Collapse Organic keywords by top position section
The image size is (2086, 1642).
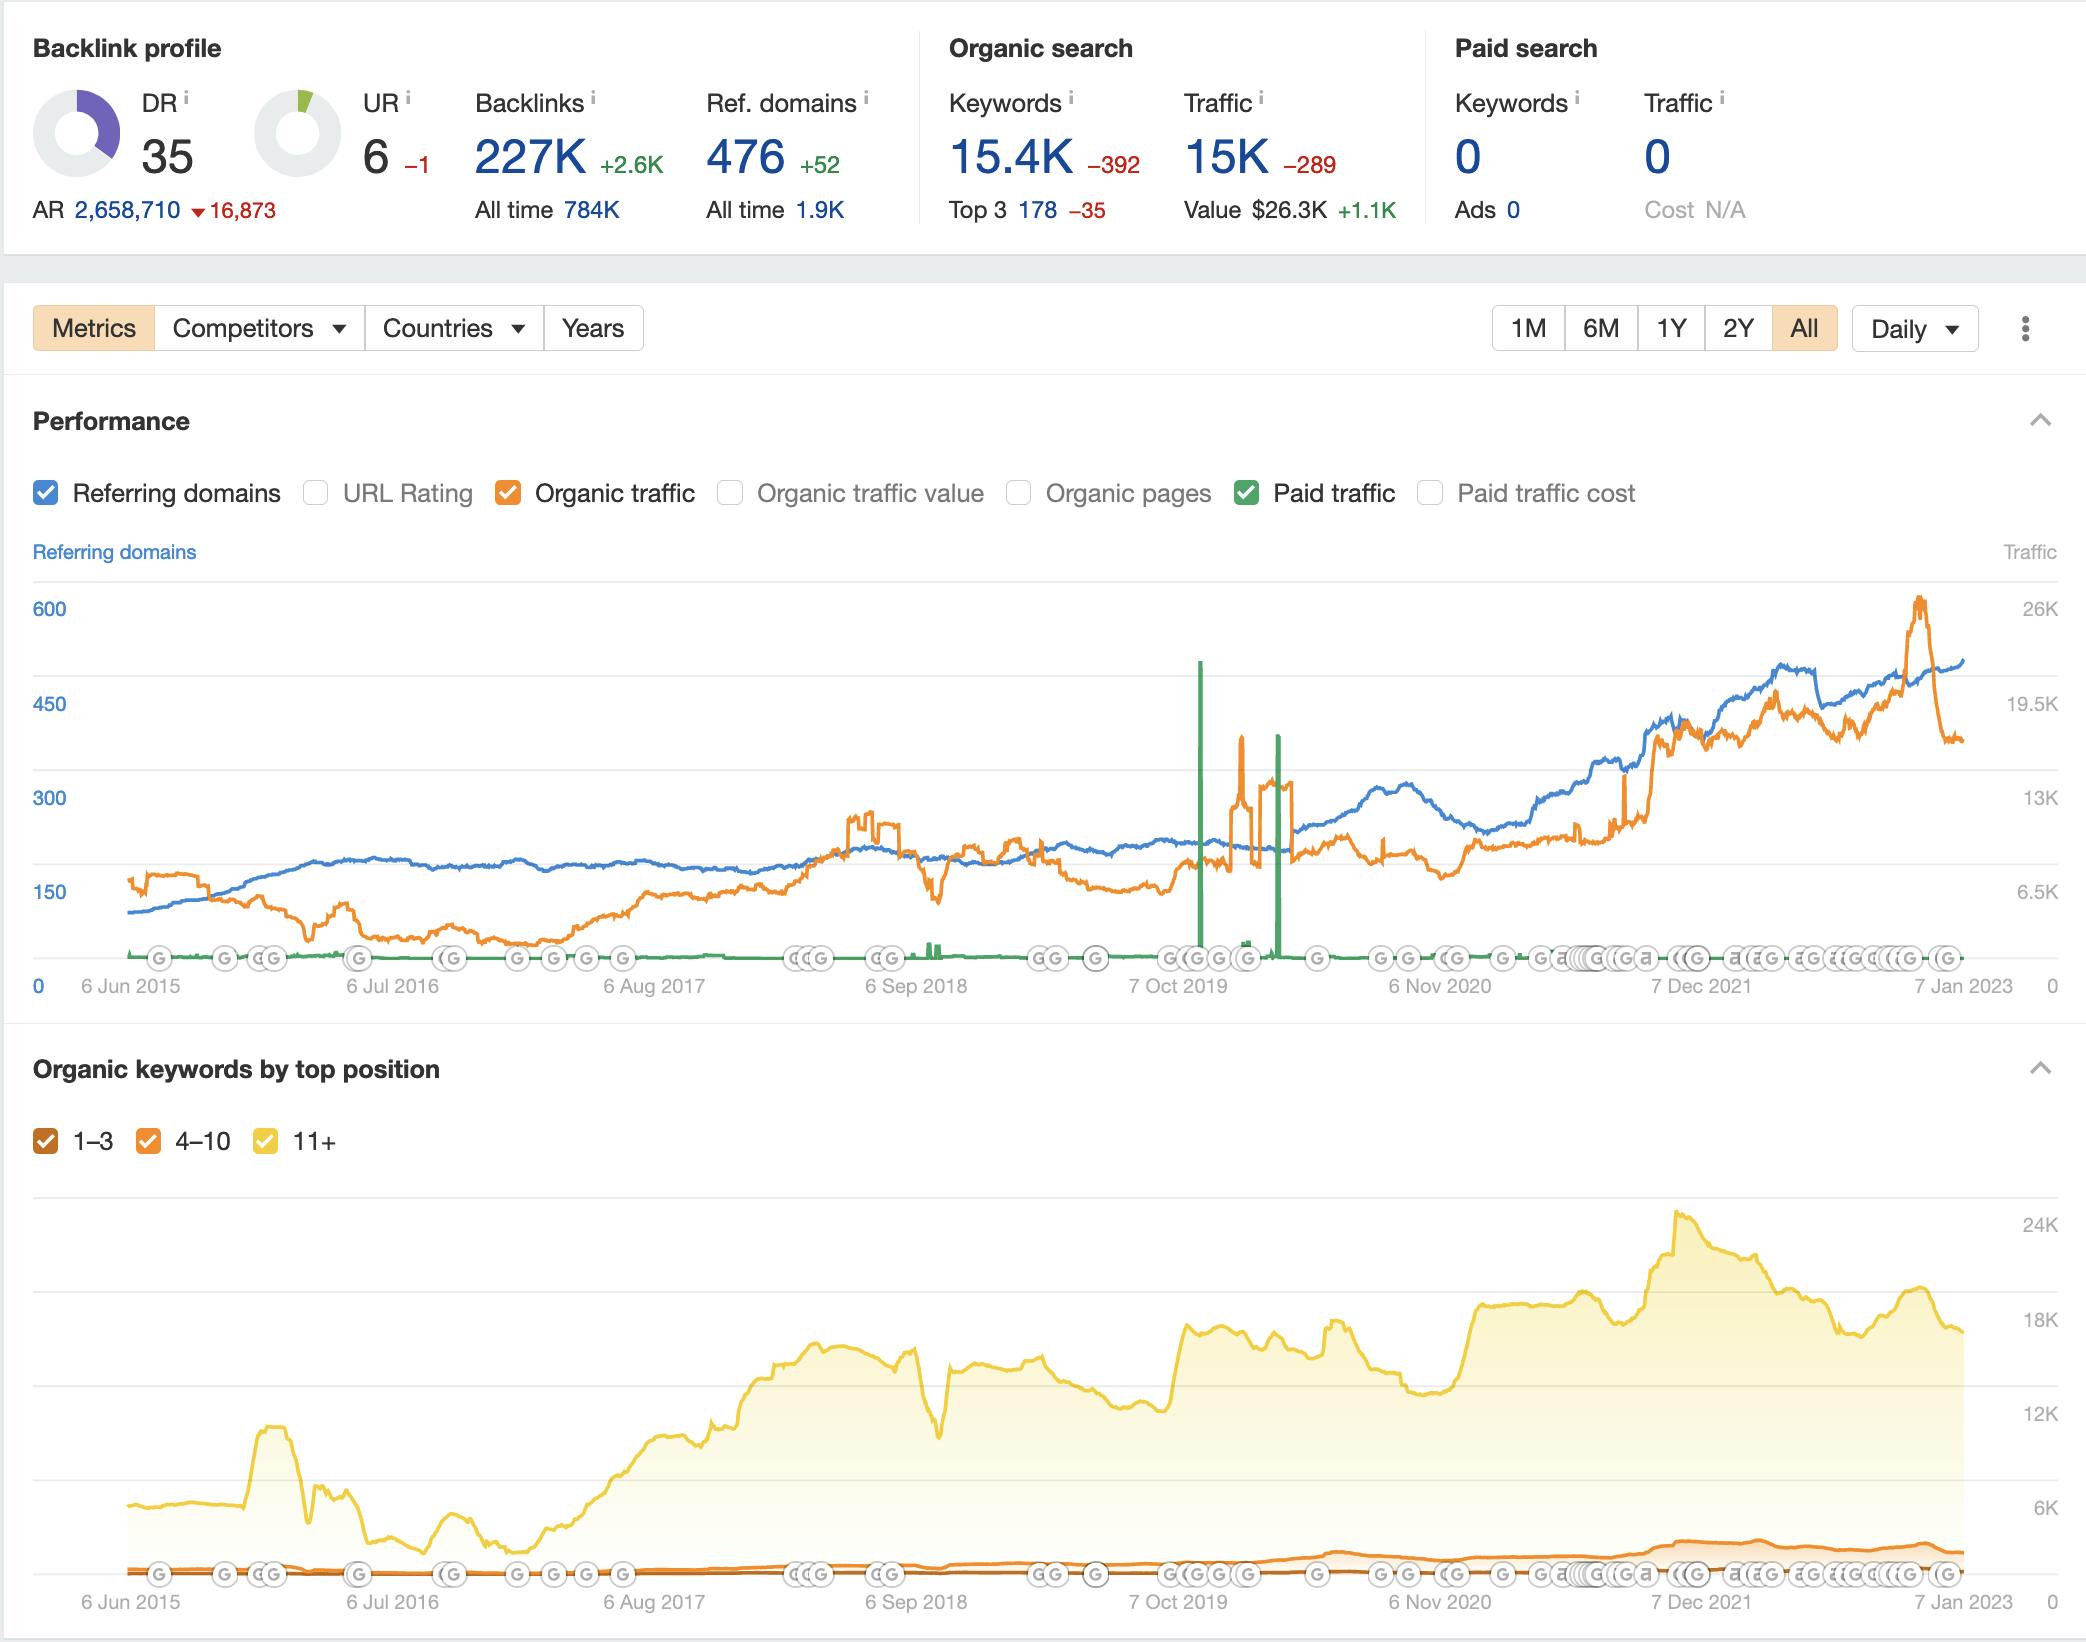point(2041,1069)
